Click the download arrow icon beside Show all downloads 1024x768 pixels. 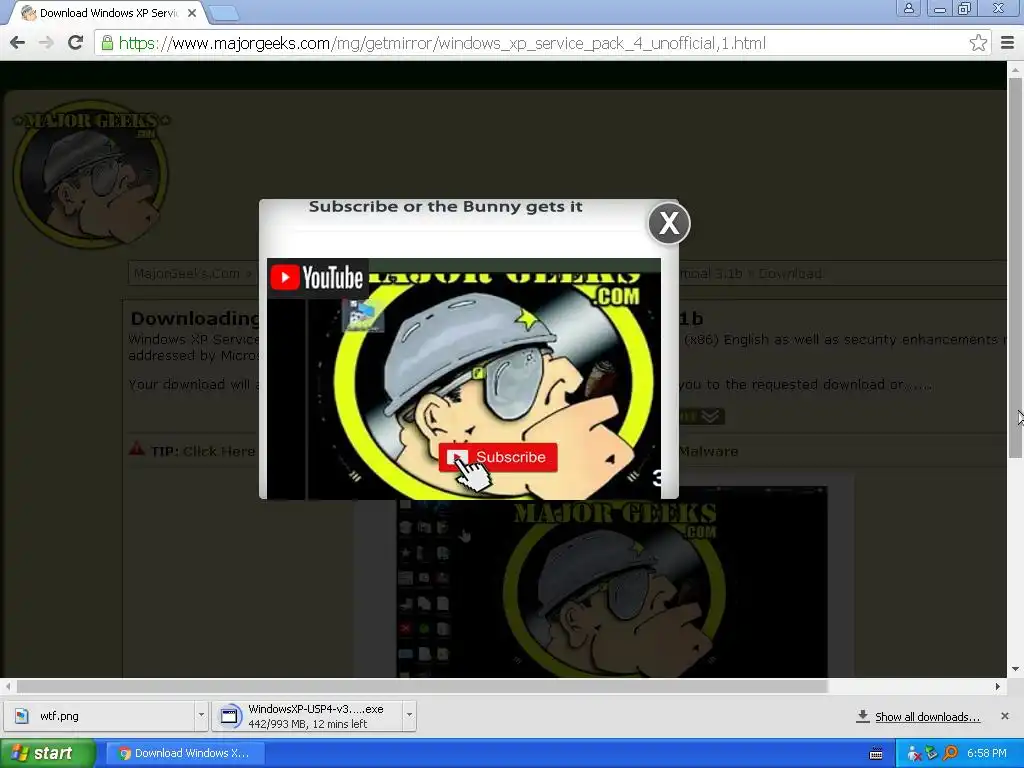tap(863, 716)
